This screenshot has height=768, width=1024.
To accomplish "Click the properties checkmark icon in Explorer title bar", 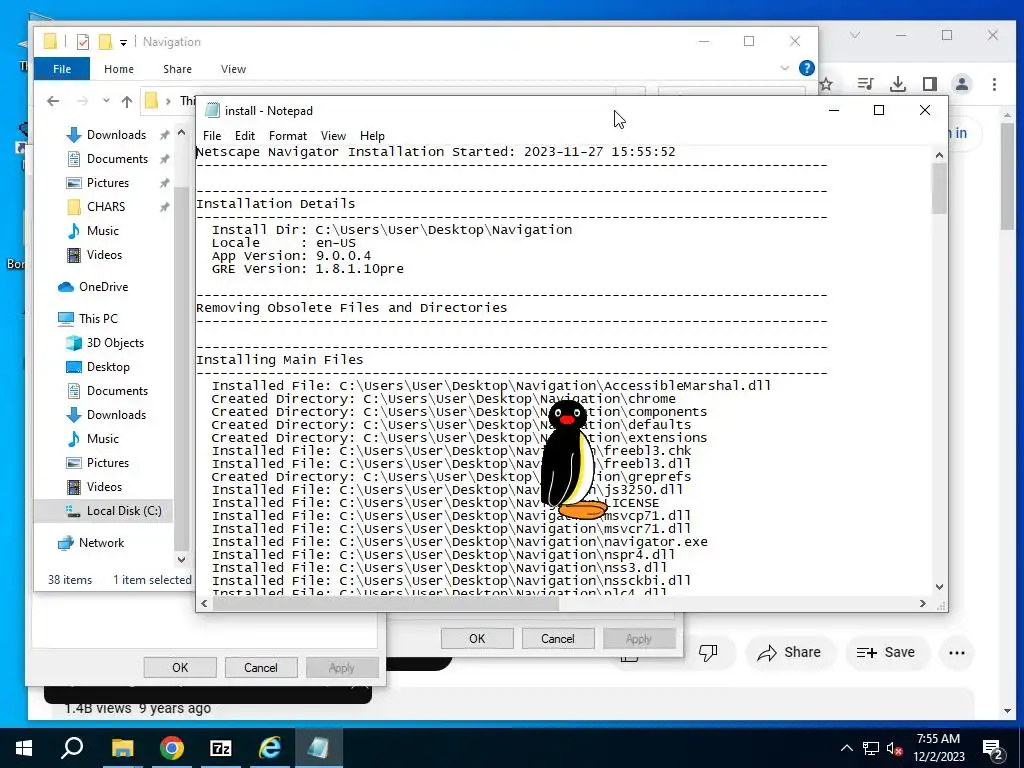I will point(83,42).
